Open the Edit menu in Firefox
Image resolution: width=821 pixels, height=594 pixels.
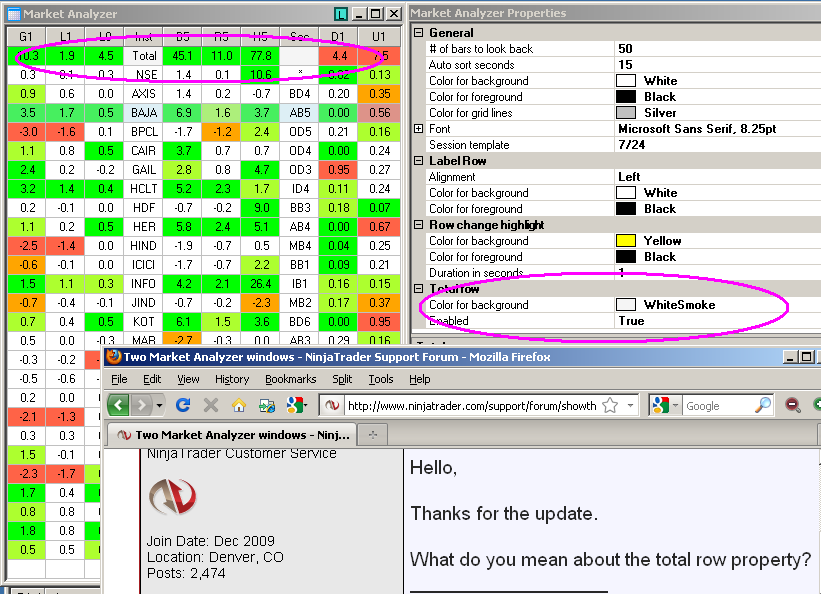[152, 379]
